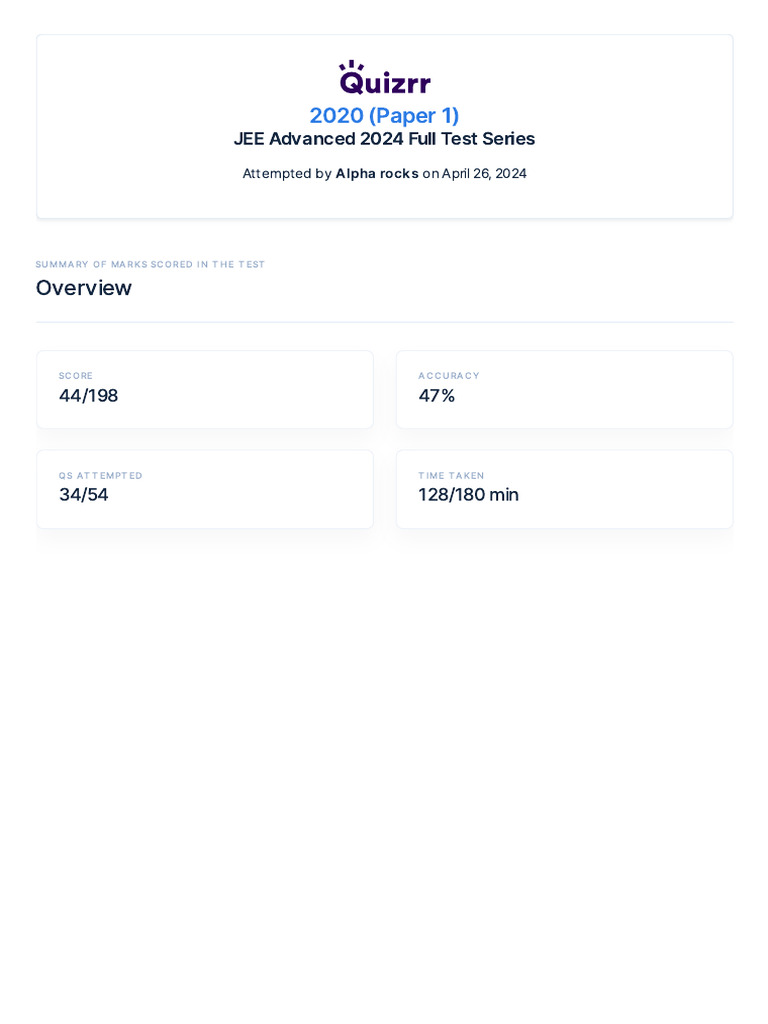768x1024 pixels.
Task: Click the JEE Advanced 2024 Full Test Series heading
Action: tap(384, 139)
